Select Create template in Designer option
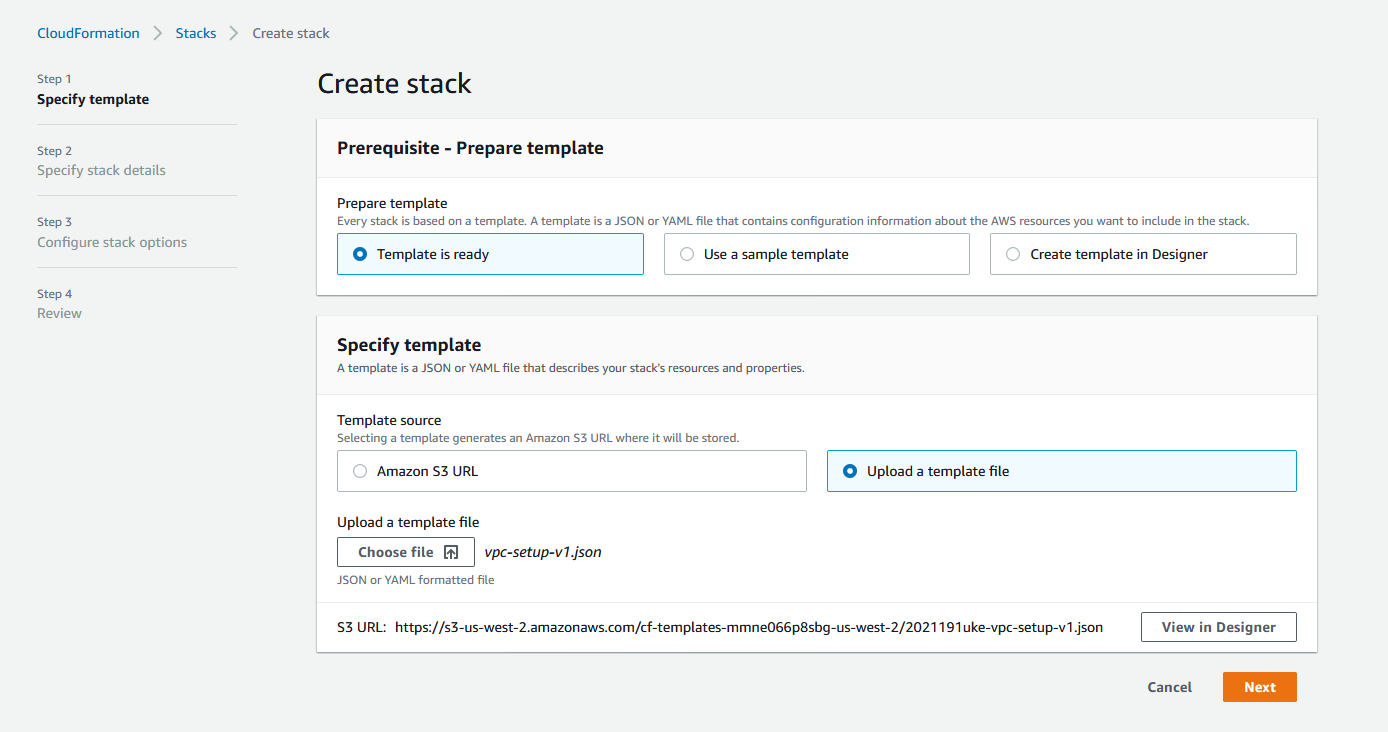This screenshot has height=732, width=1388. 1143,254
